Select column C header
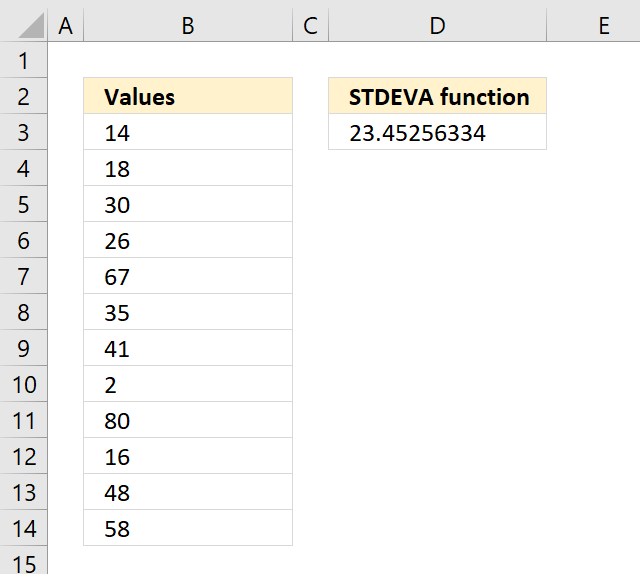The image size is (640, 574). click(311, 26)
